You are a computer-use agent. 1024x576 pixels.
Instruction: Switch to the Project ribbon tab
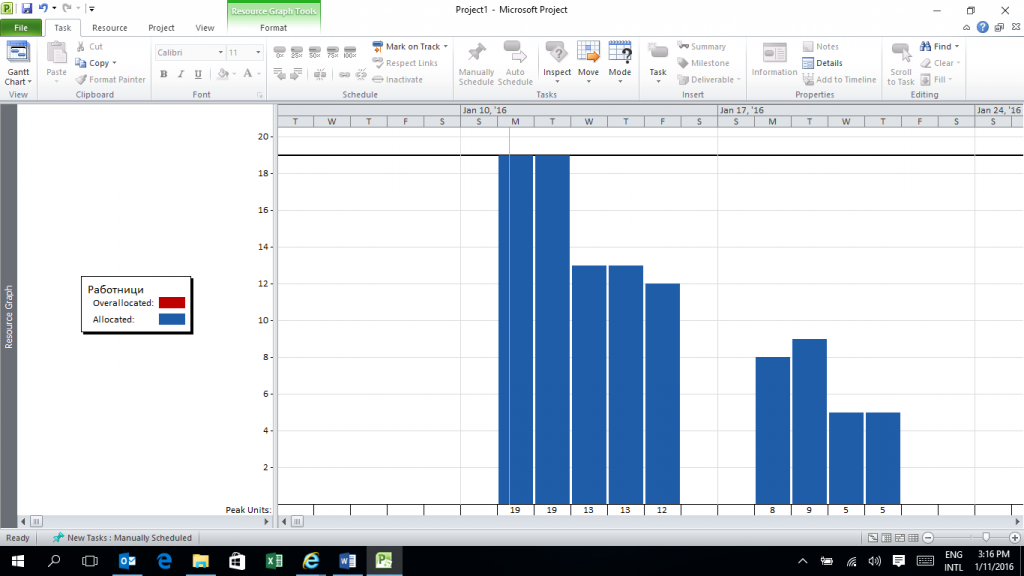pos(161,27)
